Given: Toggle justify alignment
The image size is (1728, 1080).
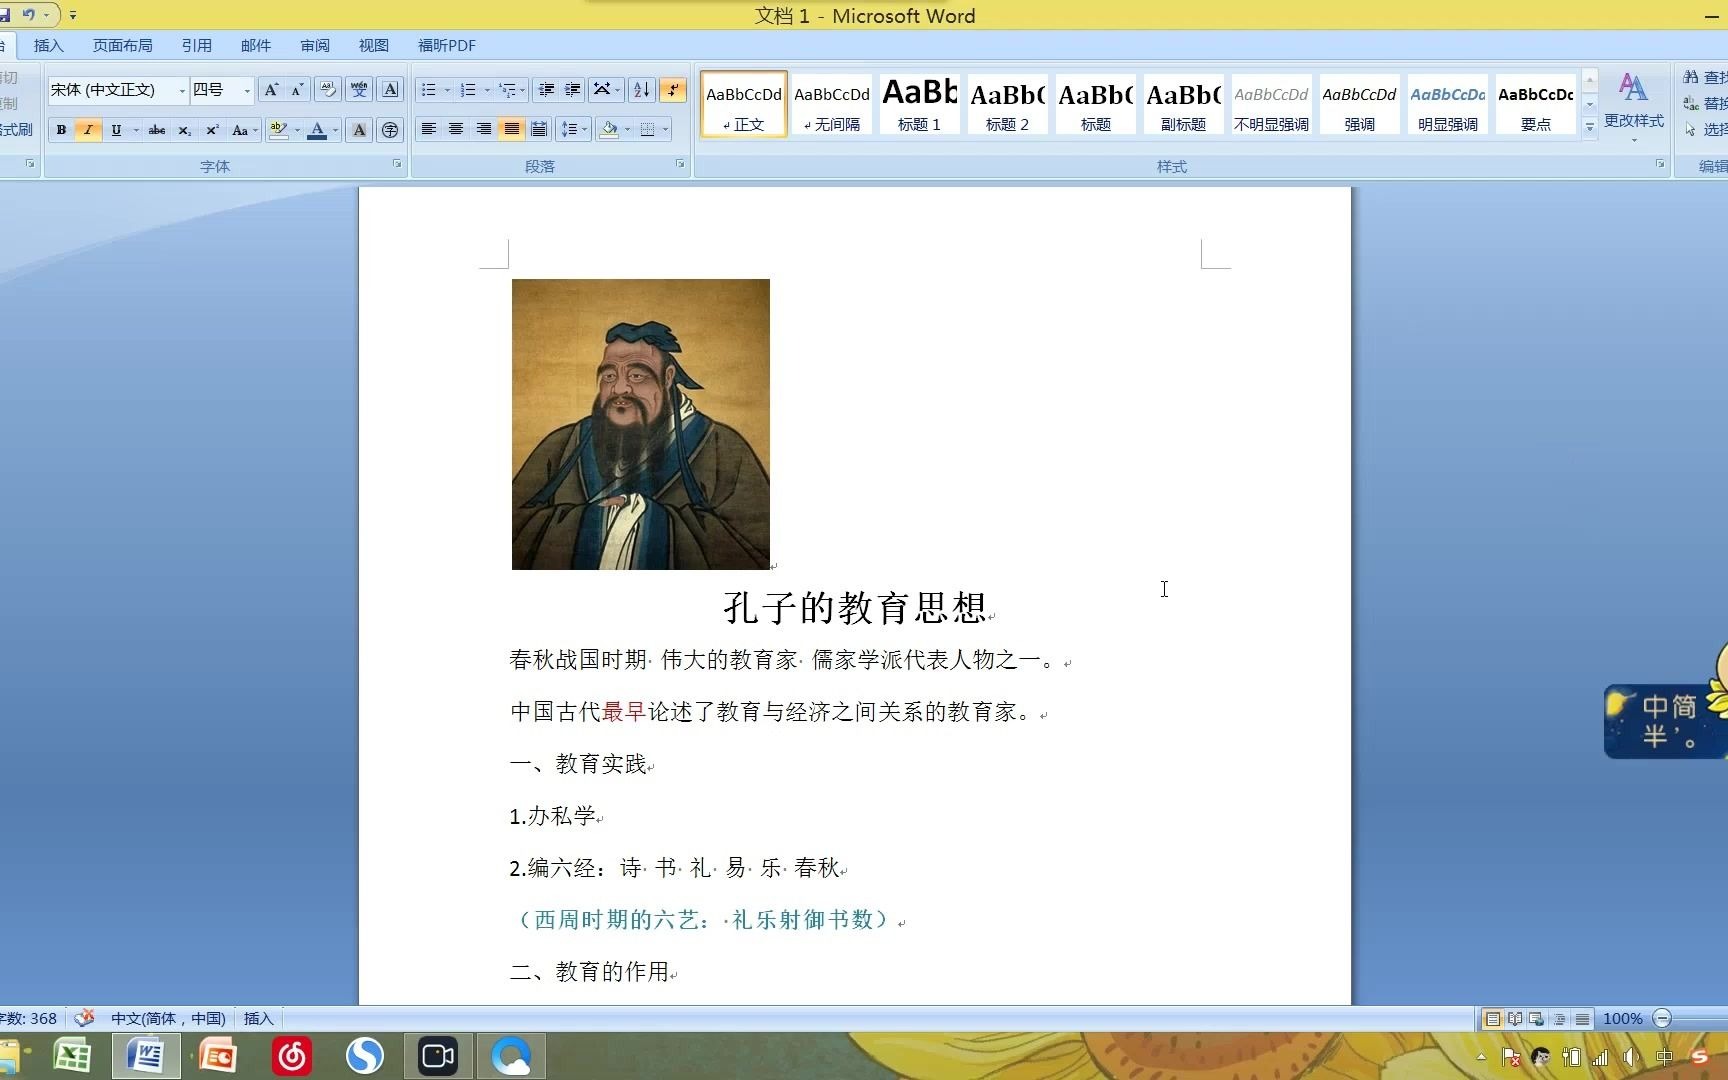Looking at the screenshot, I should pyautogui.click(x=512, y=129).
